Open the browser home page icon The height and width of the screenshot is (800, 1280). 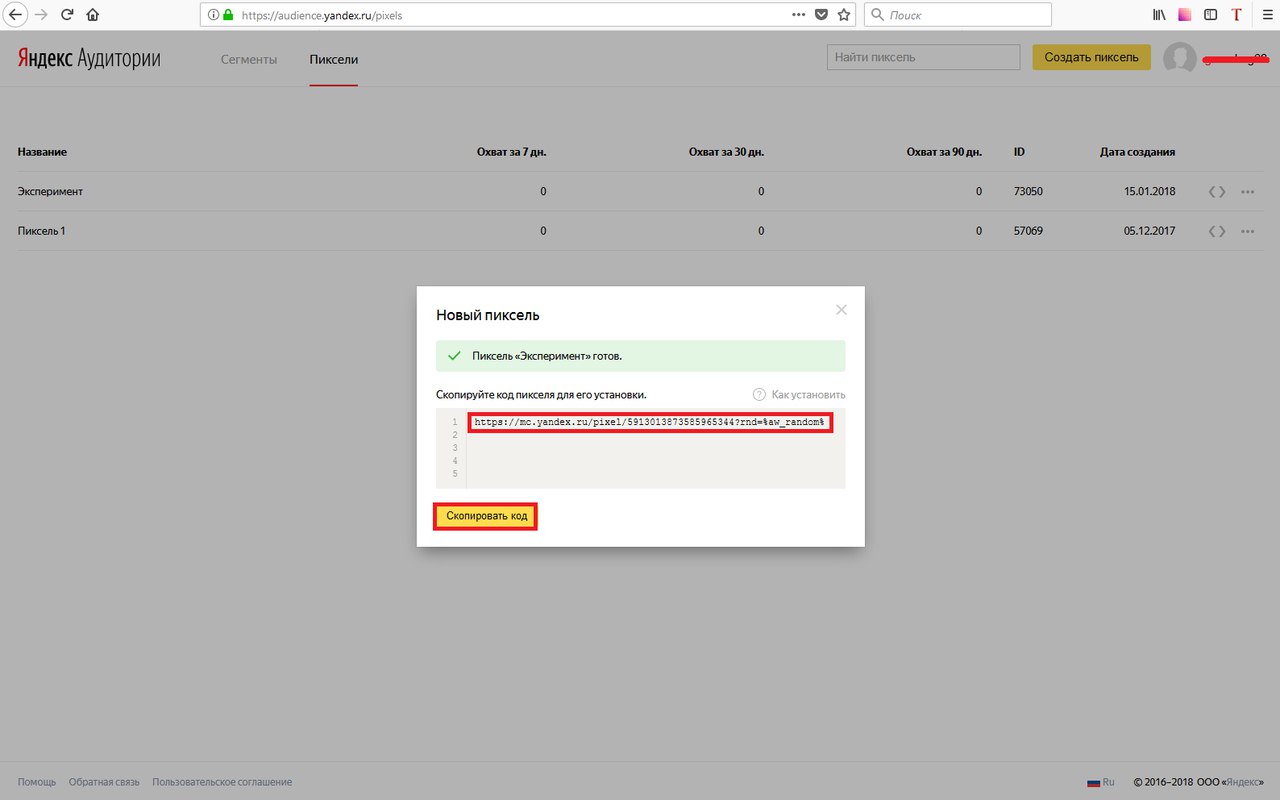(93, 15)
